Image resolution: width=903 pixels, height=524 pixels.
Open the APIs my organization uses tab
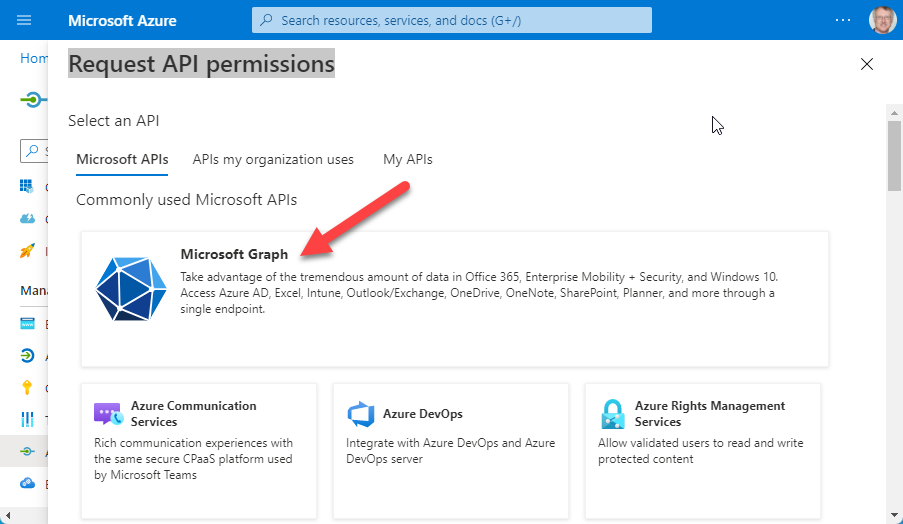[273, 159]
